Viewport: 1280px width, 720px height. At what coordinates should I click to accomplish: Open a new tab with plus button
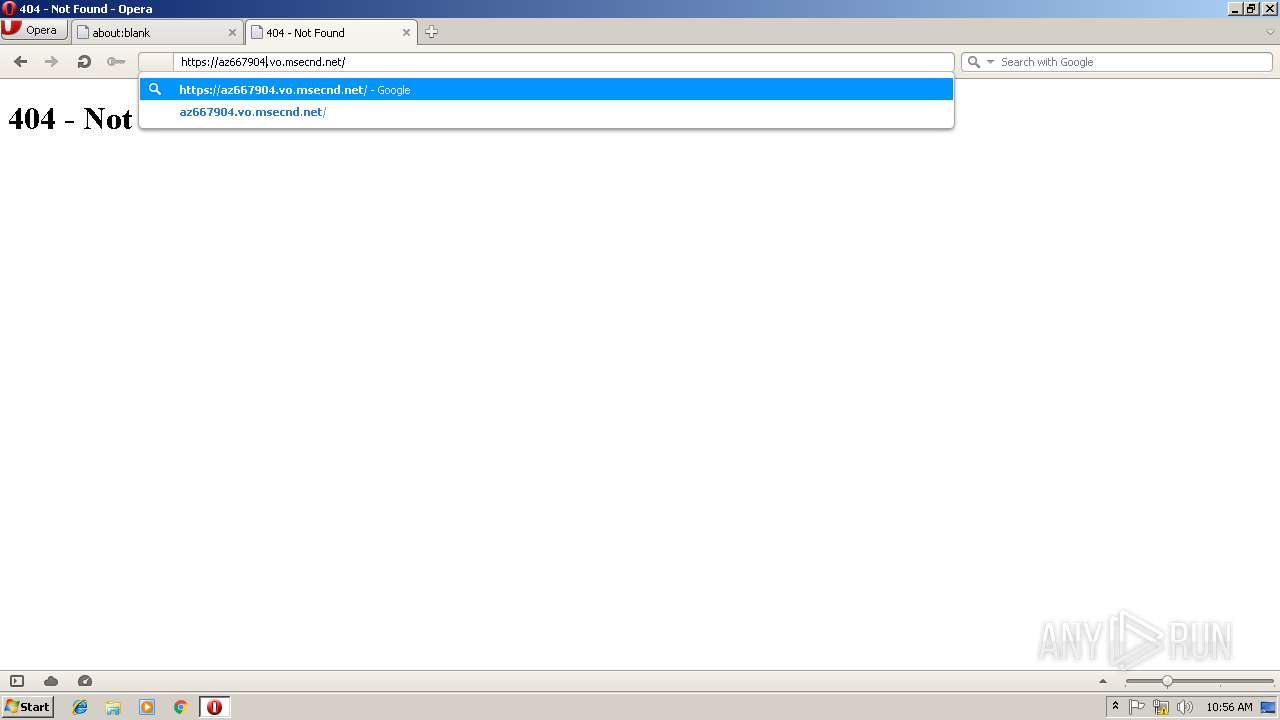431,32
